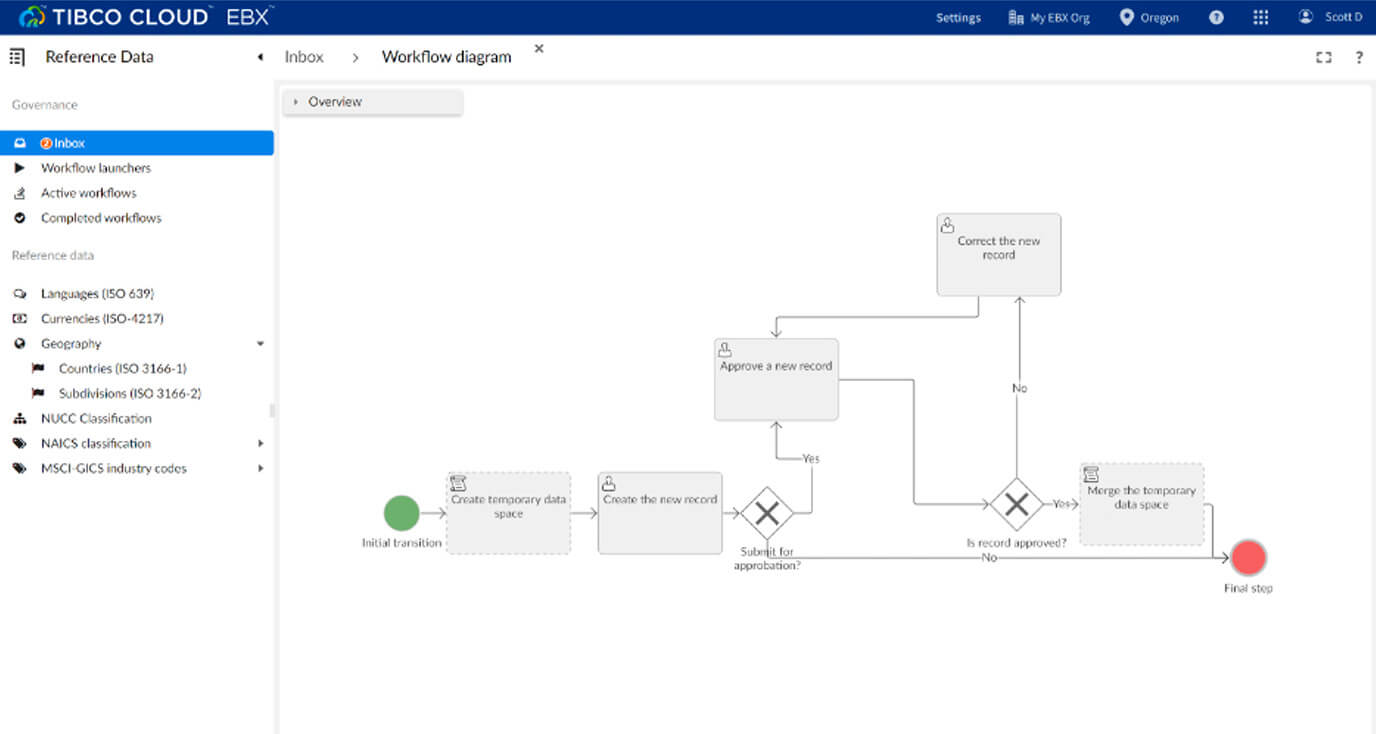Click the My EBX Org building icon
This screenshot has width=1376, height=734.
1016,17
